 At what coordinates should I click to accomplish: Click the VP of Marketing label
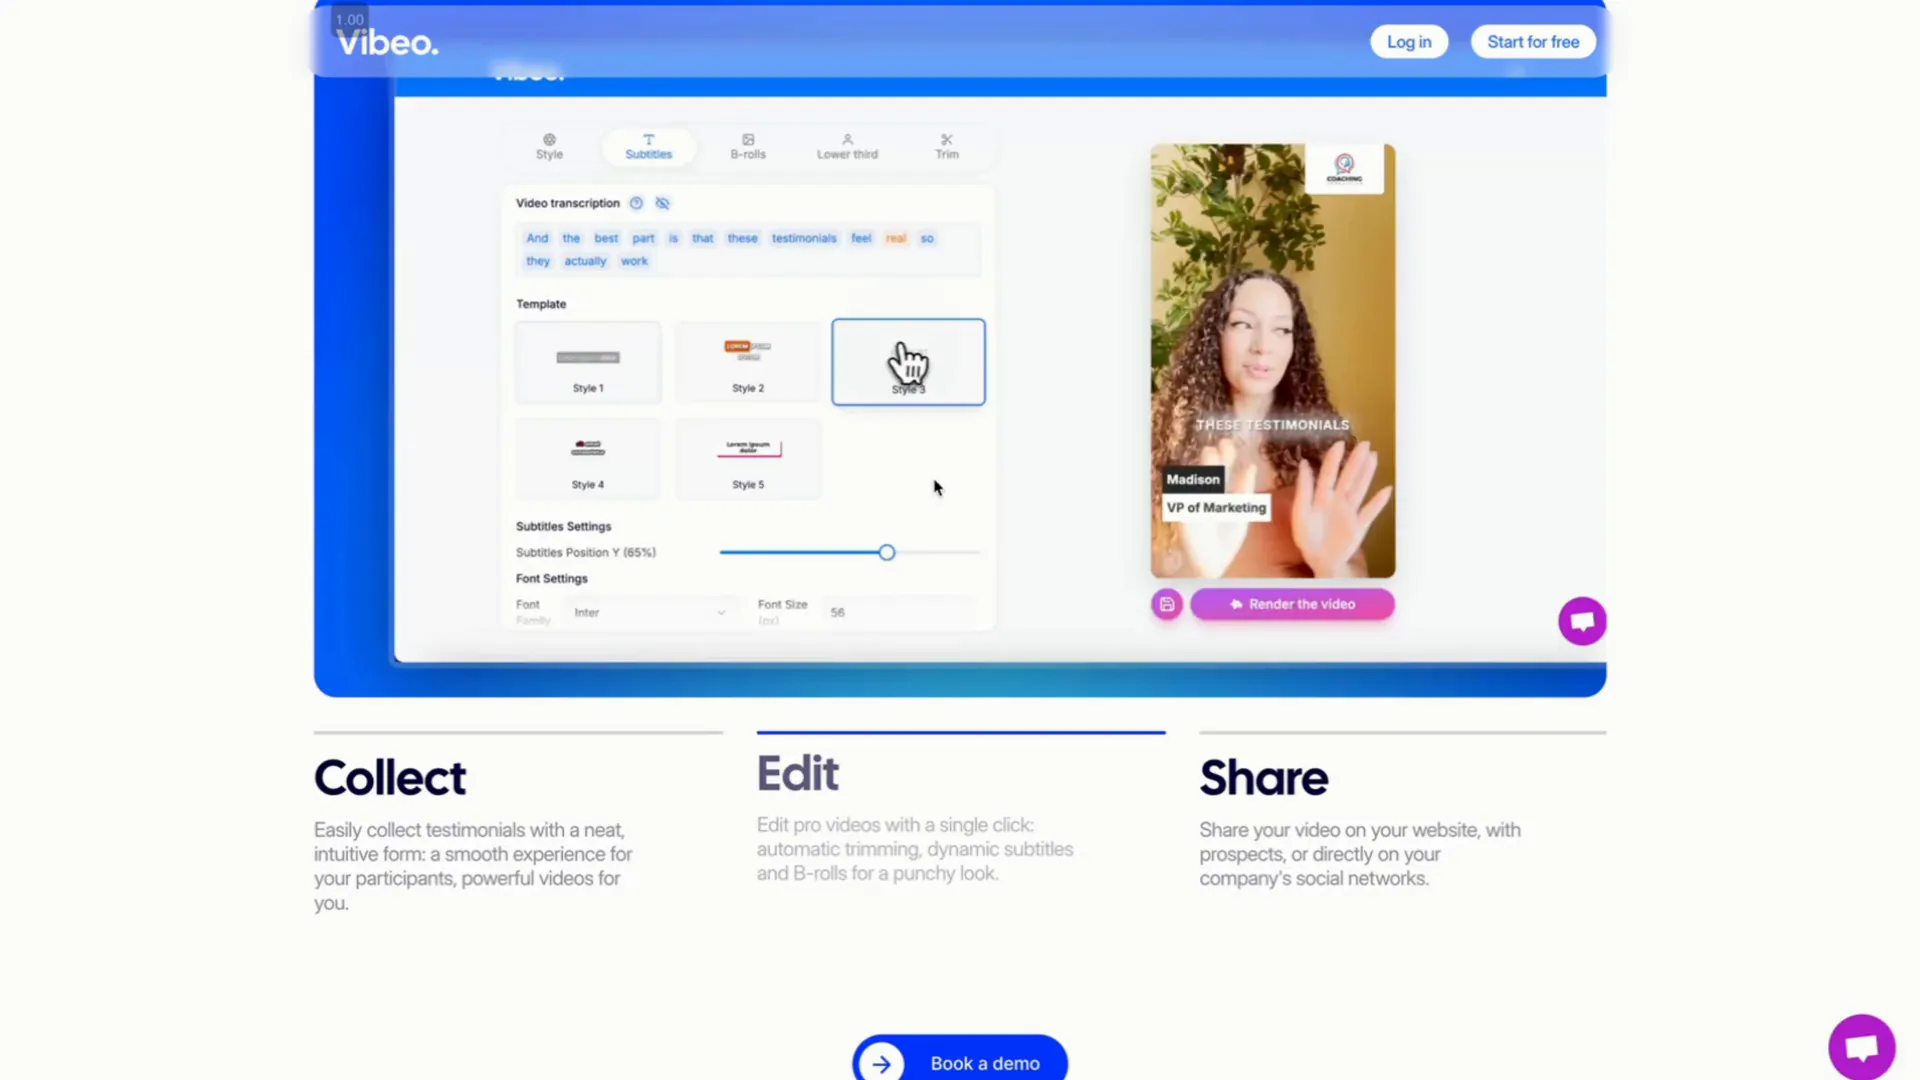coord(1216,507)
